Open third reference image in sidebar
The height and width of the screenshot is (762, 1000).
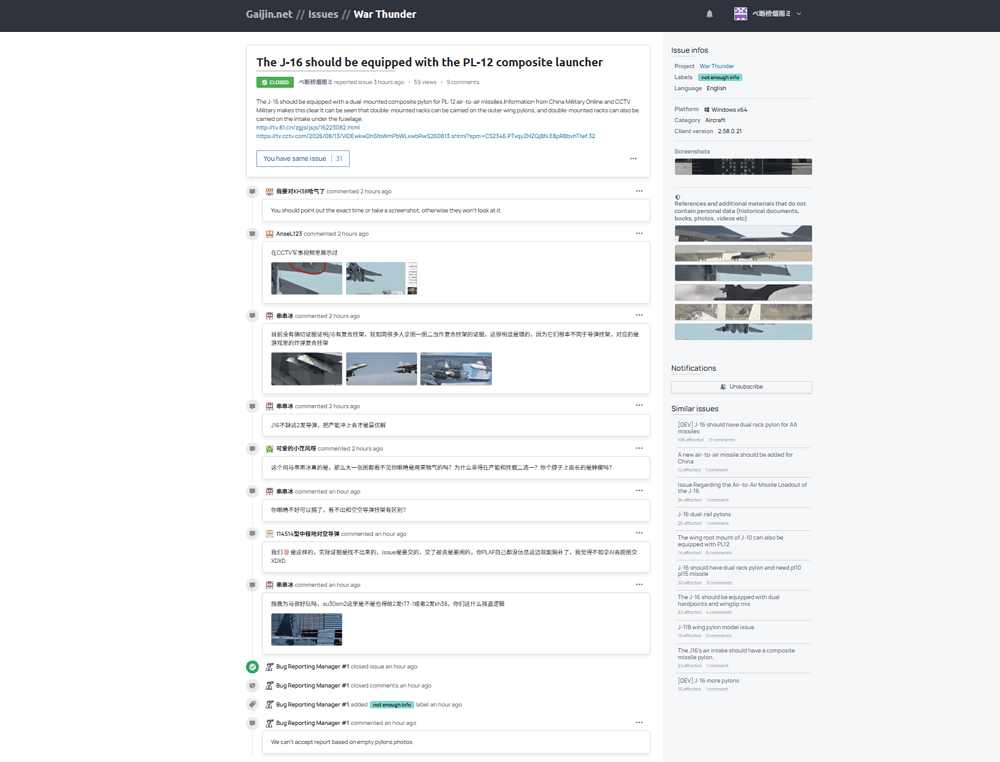tap(743, 273)
